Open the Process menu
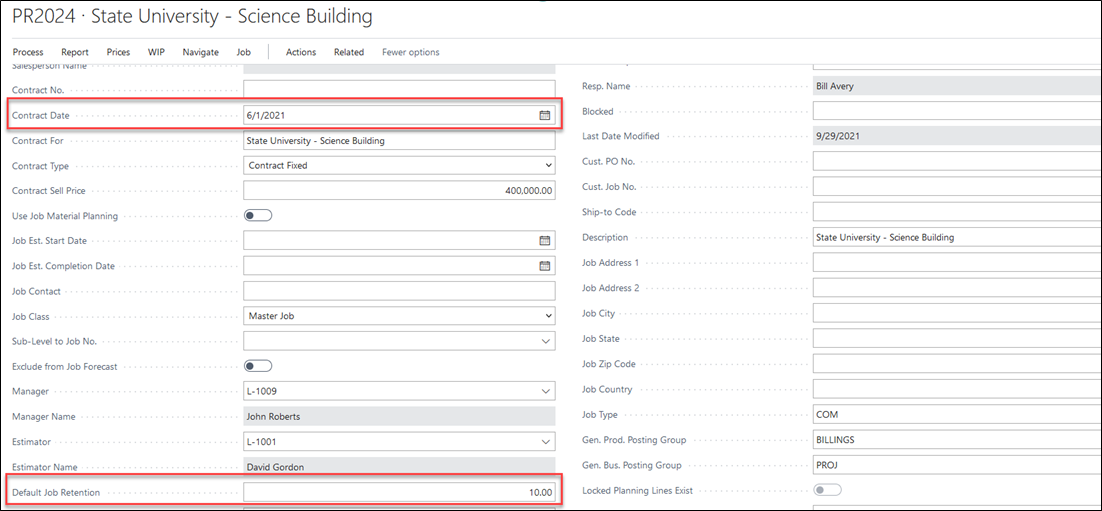 click(x=28, y=52)
